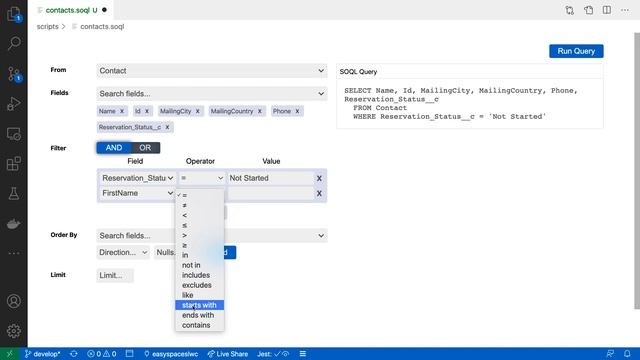This screenshot has width=640, height=360.
Task: Click the compare changes icon in editor toolbar
Action: pos(570,10)
